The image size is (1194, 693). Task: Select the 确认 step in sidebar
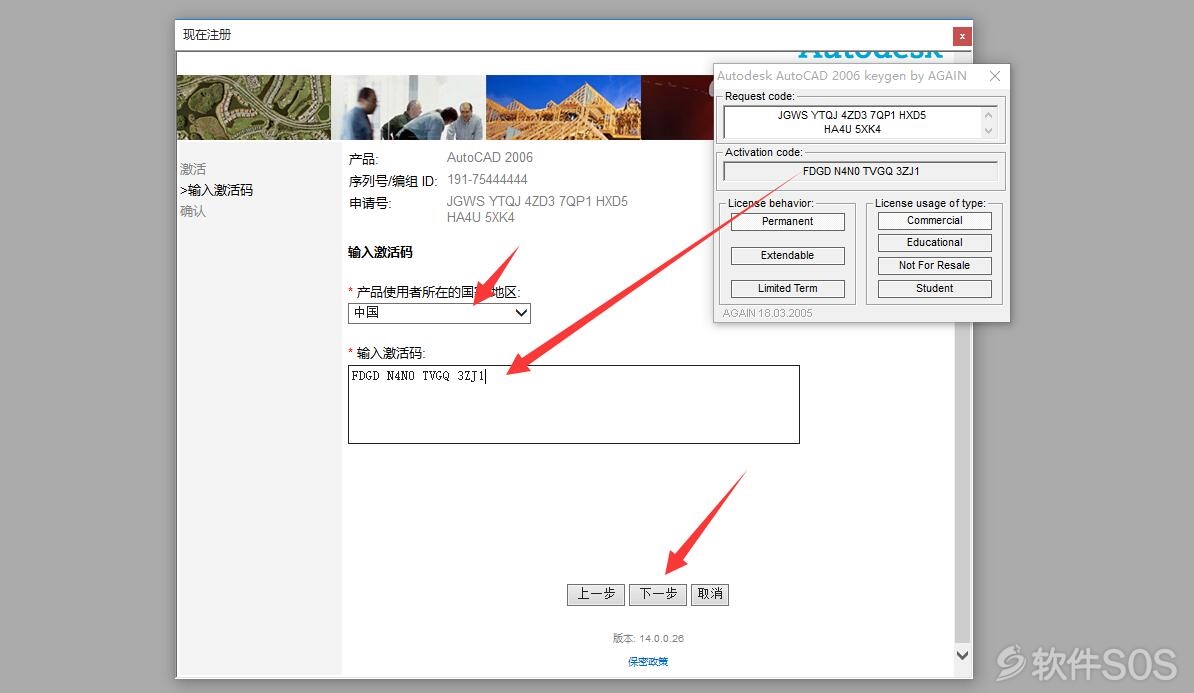tap(193, 211)
